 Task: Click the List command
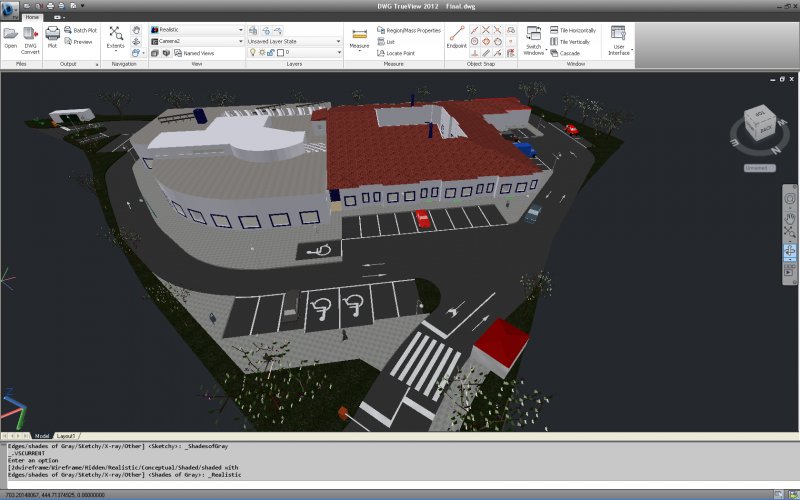pos(386,42)
